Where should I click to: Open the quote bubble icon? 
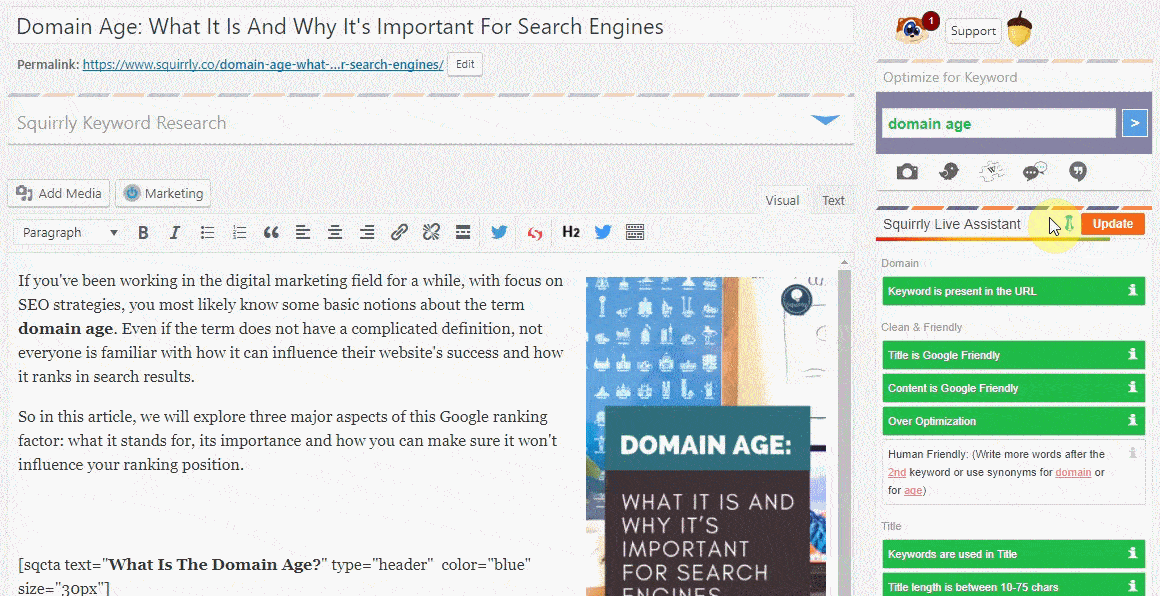point(1078,172)
